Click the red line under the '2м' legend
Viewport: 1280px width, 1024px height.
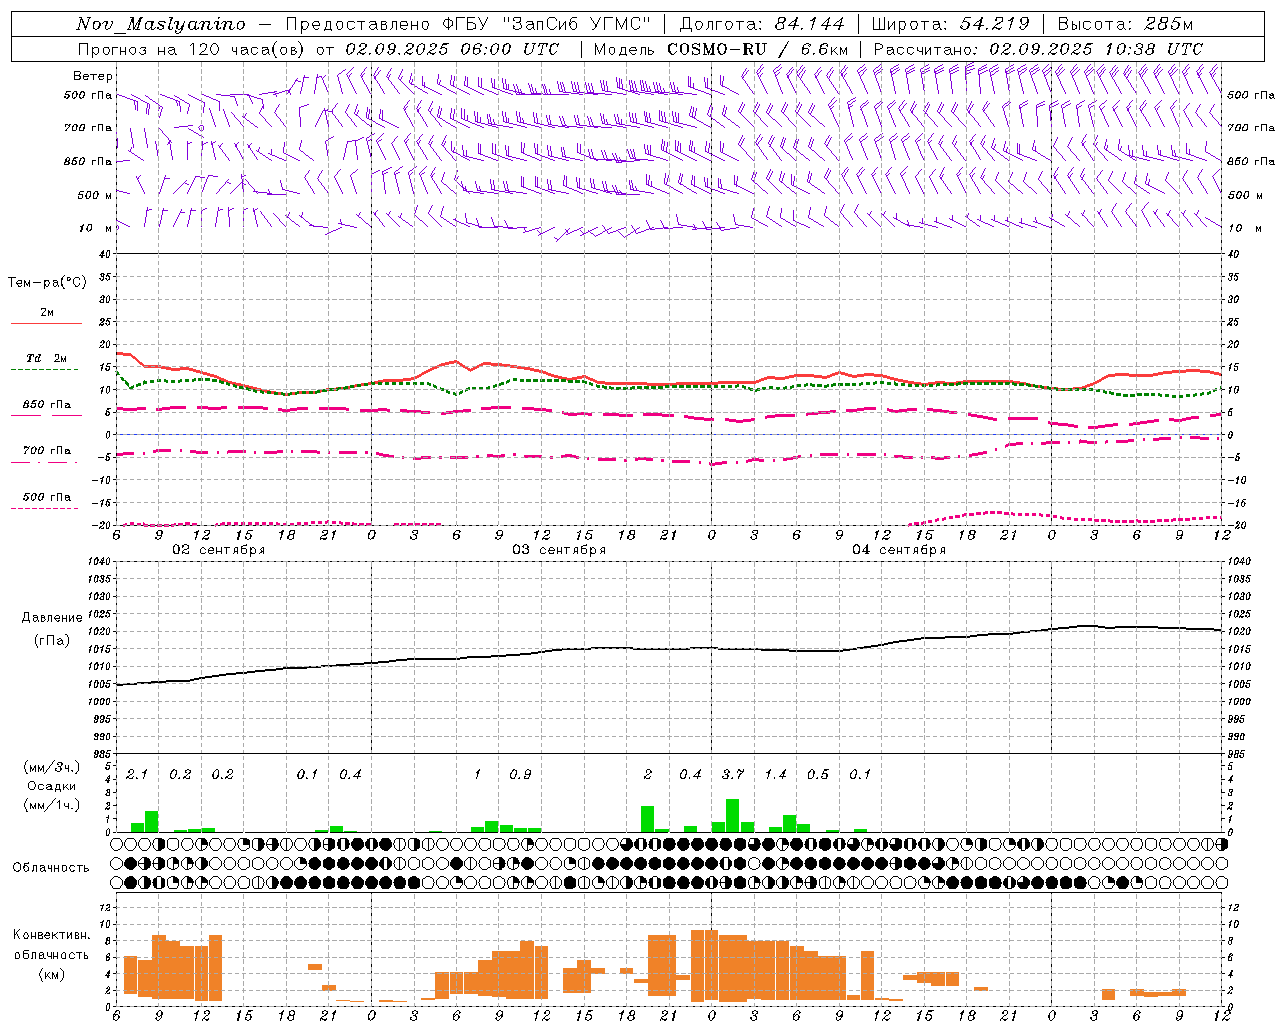click(46, 323)
